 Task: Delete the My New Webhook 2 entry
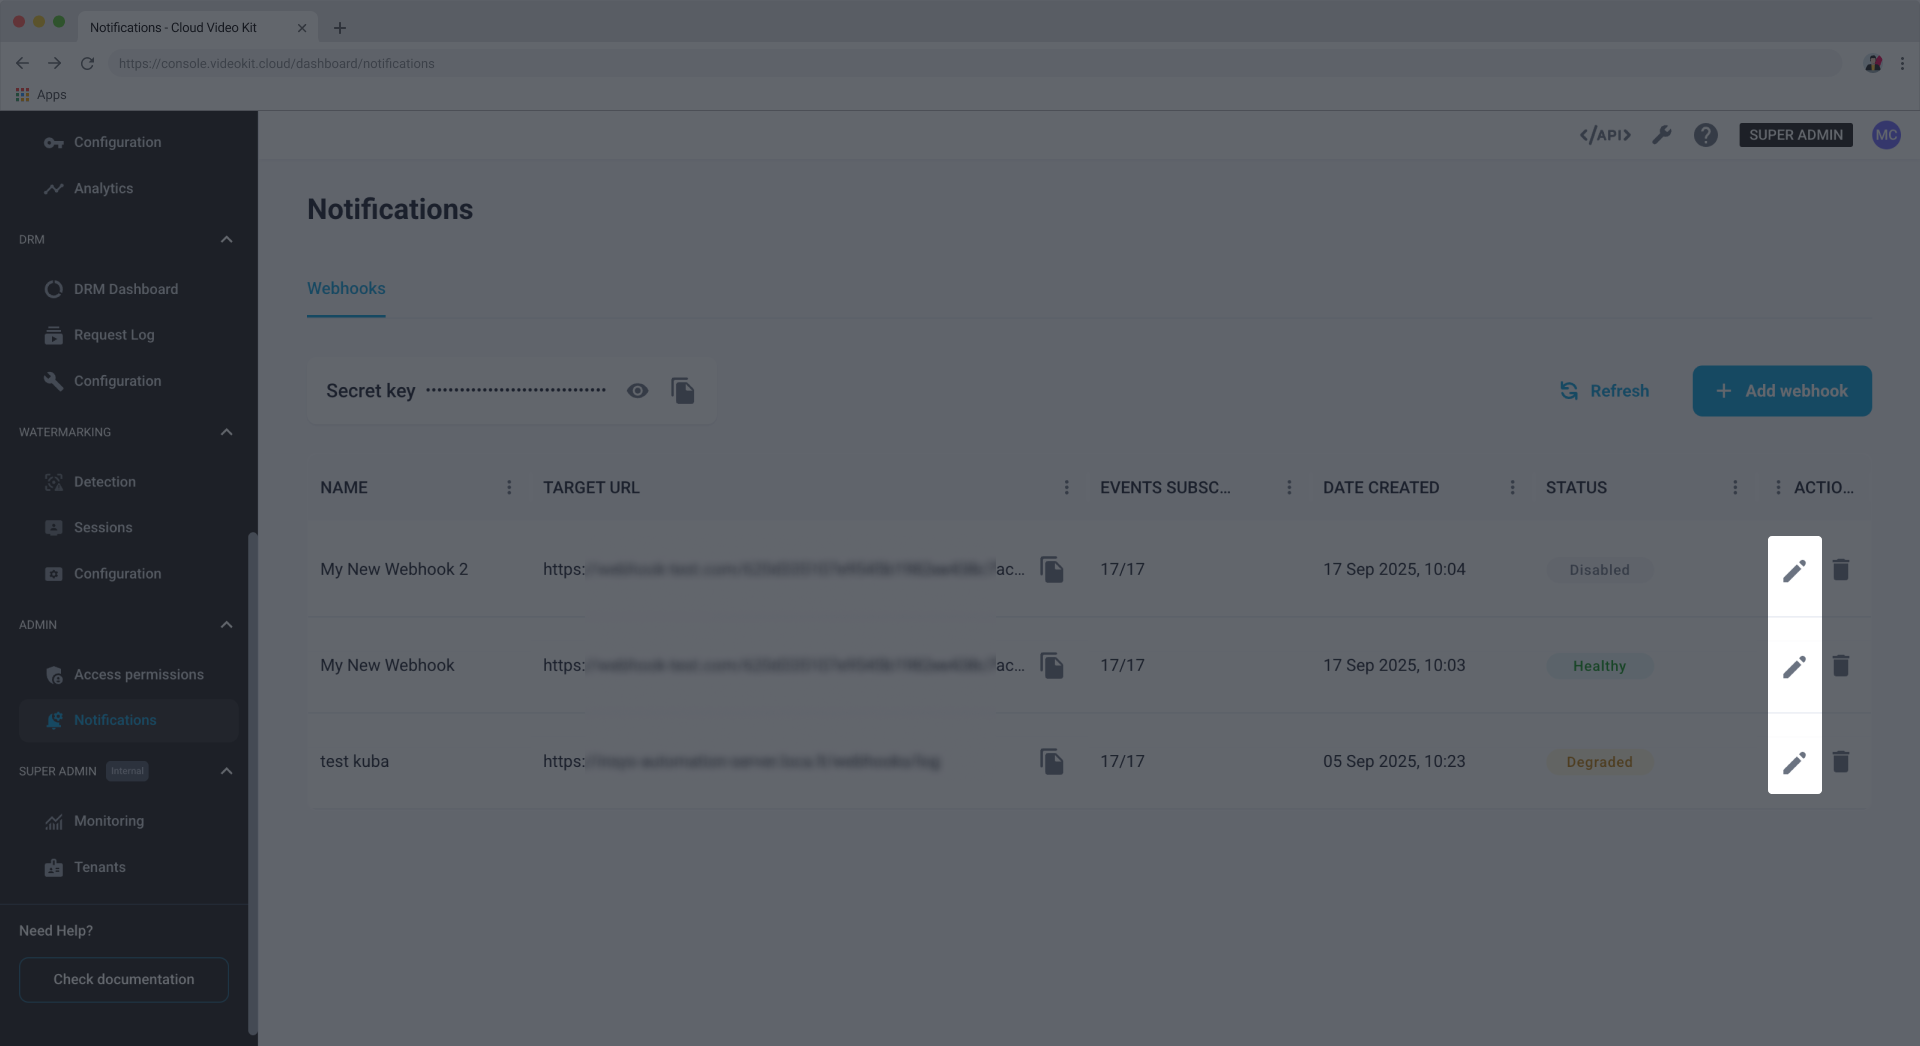pyautogui.click(x=1840, y=570)
